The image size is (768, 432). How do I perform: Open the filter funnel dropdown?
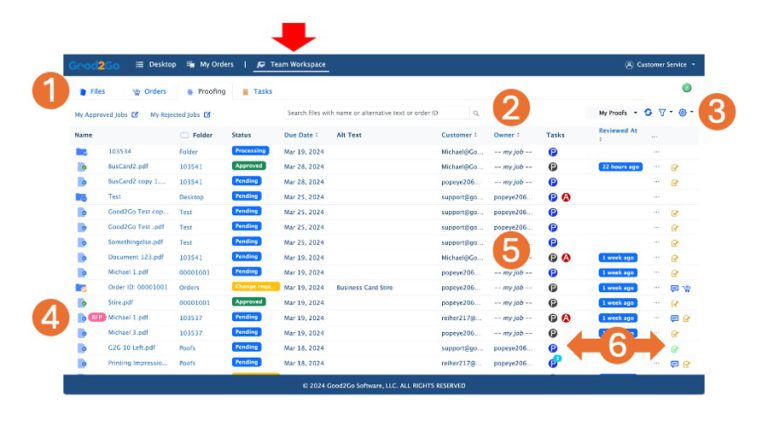pyautogui.click(x=665, y=112)
